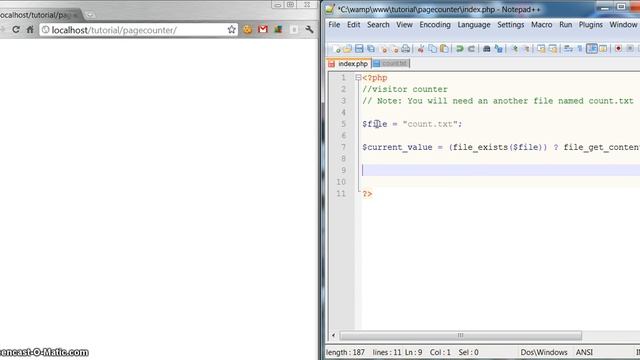Open the File menu in Notepad++
This screenshot has width=640, height=360.
(x=334, y=25)
